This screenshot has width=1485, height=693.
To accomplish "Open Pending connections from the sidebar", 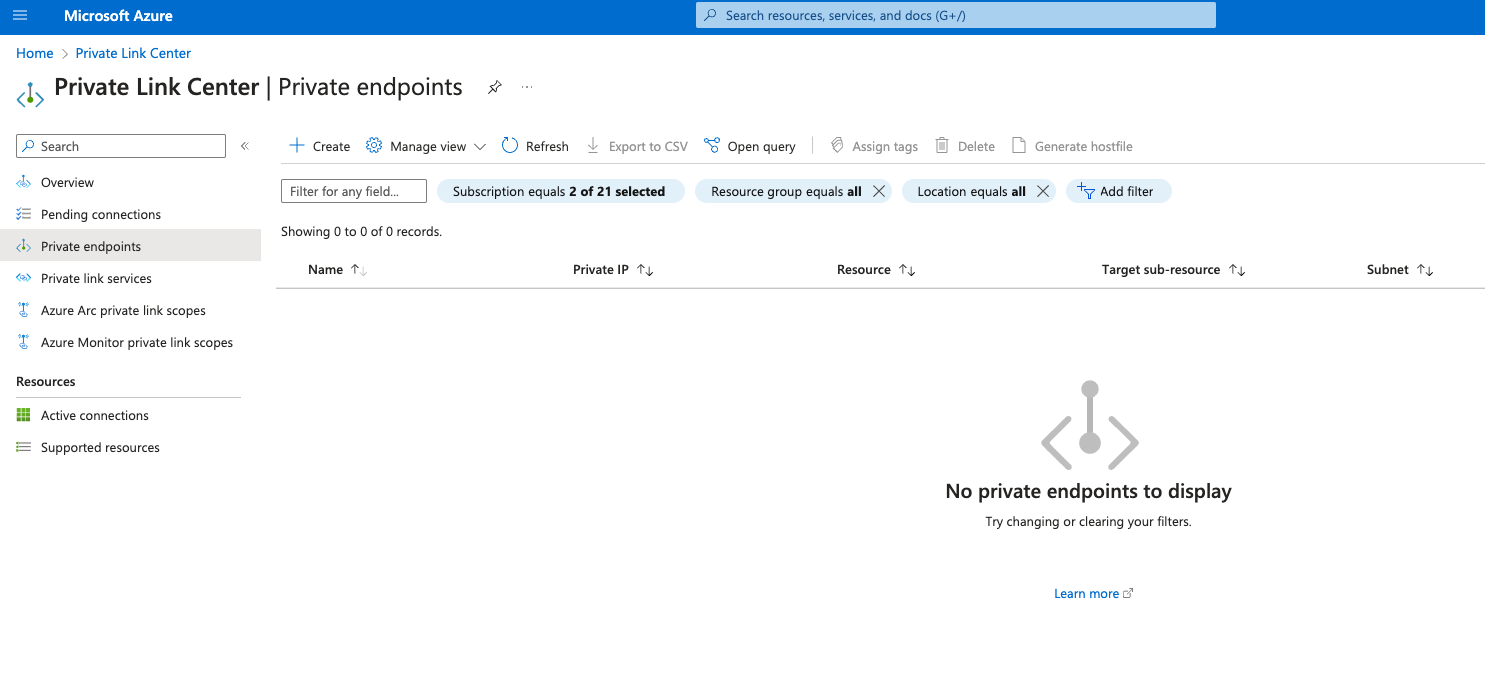I will 100,214.
